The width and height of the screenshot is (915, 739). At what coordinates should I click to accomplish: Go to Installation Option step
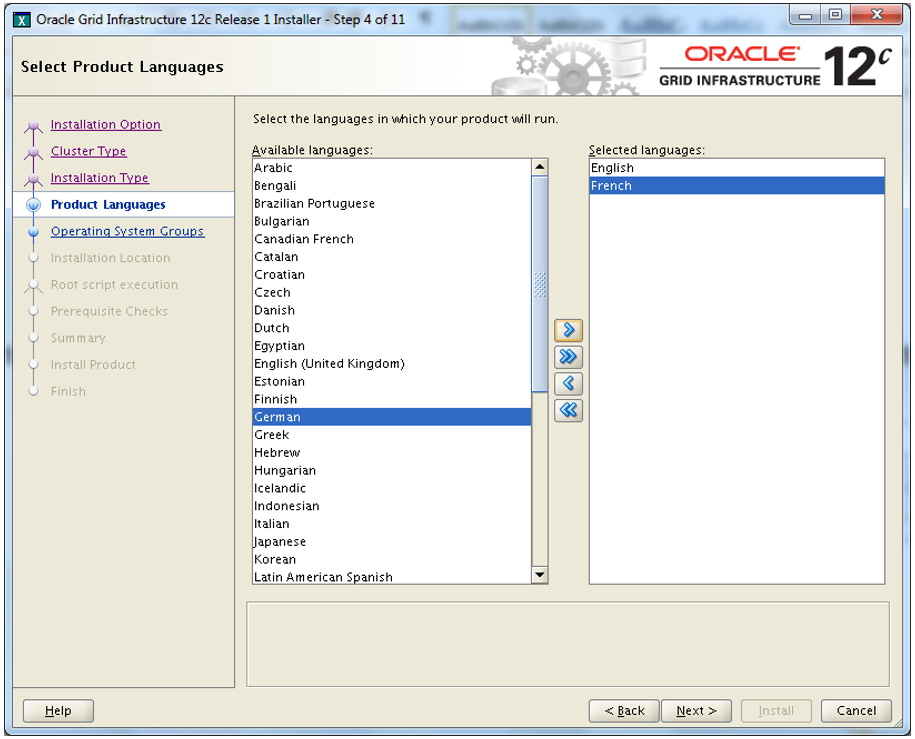click(106, 124)
